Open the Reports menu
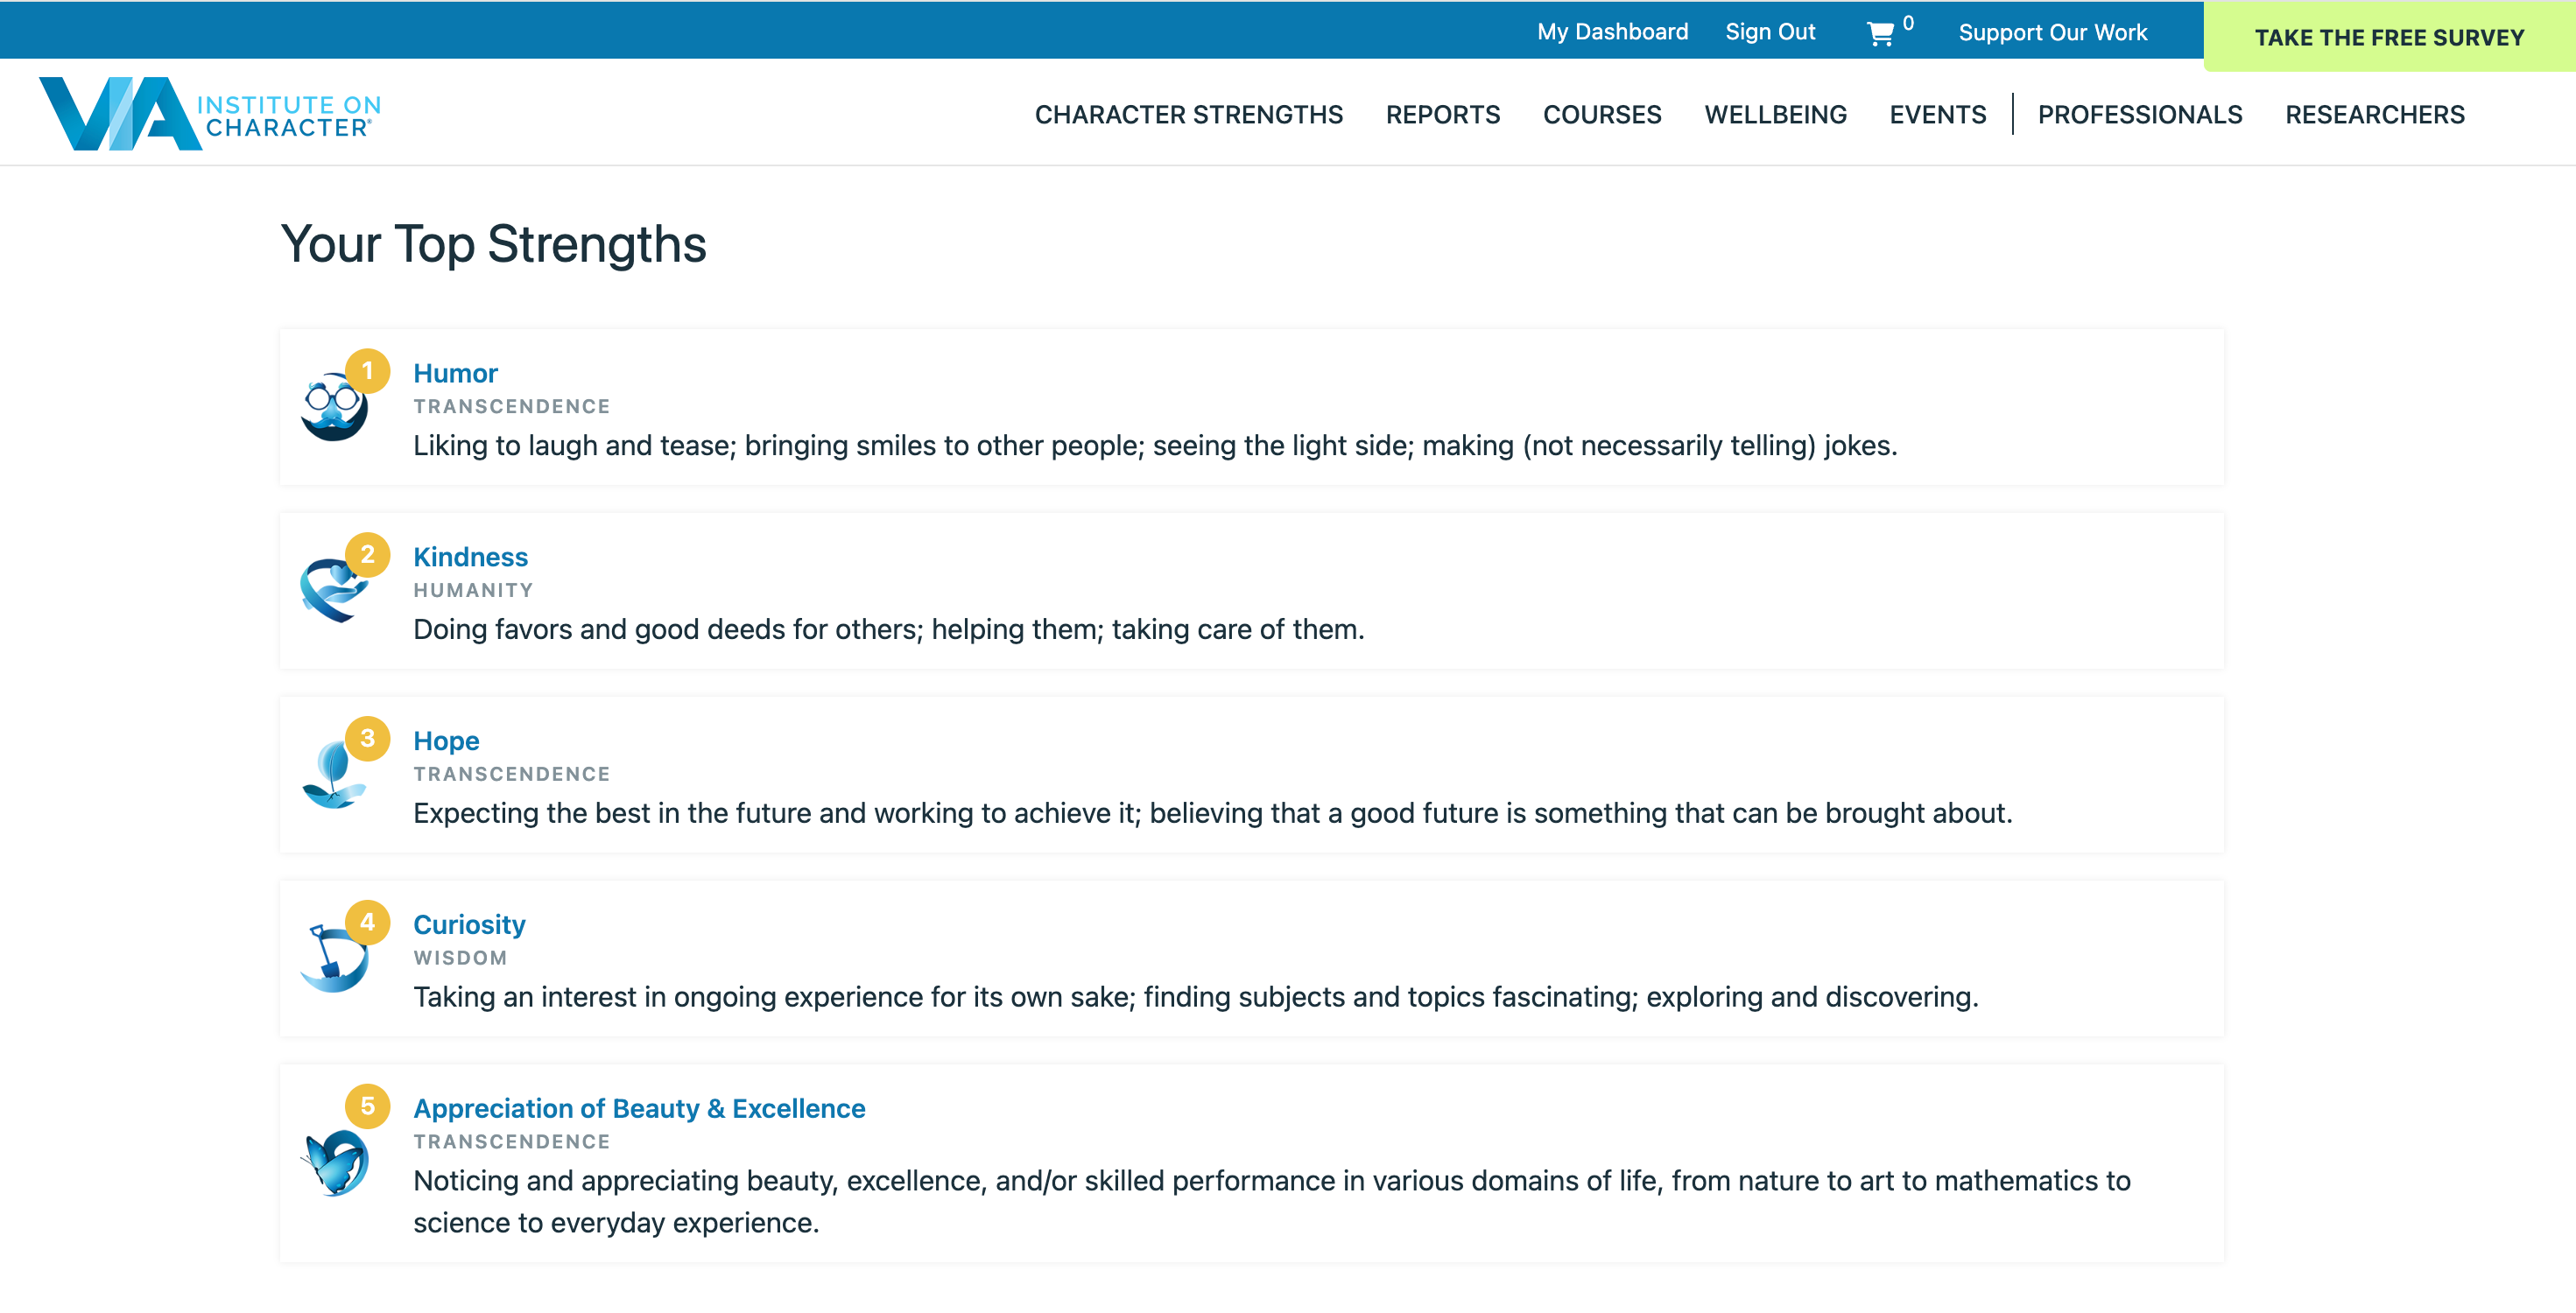Viewport: 2576px width, 1313px height. click(x=1442, y=115)
